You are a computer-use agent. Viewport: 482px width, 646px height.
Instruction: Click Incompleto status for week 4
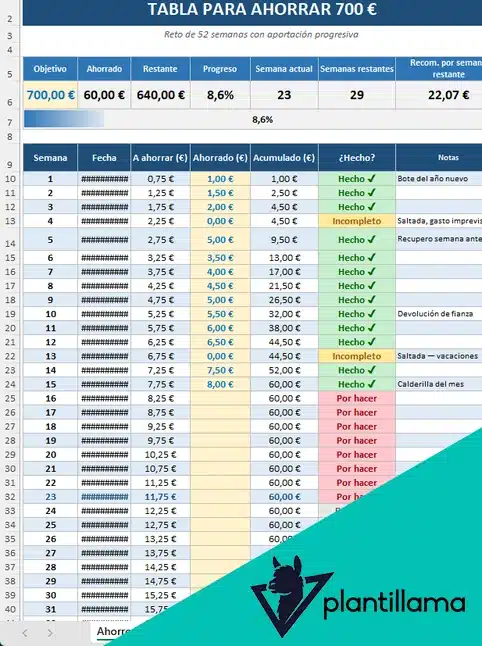click(x=357, y=221)
